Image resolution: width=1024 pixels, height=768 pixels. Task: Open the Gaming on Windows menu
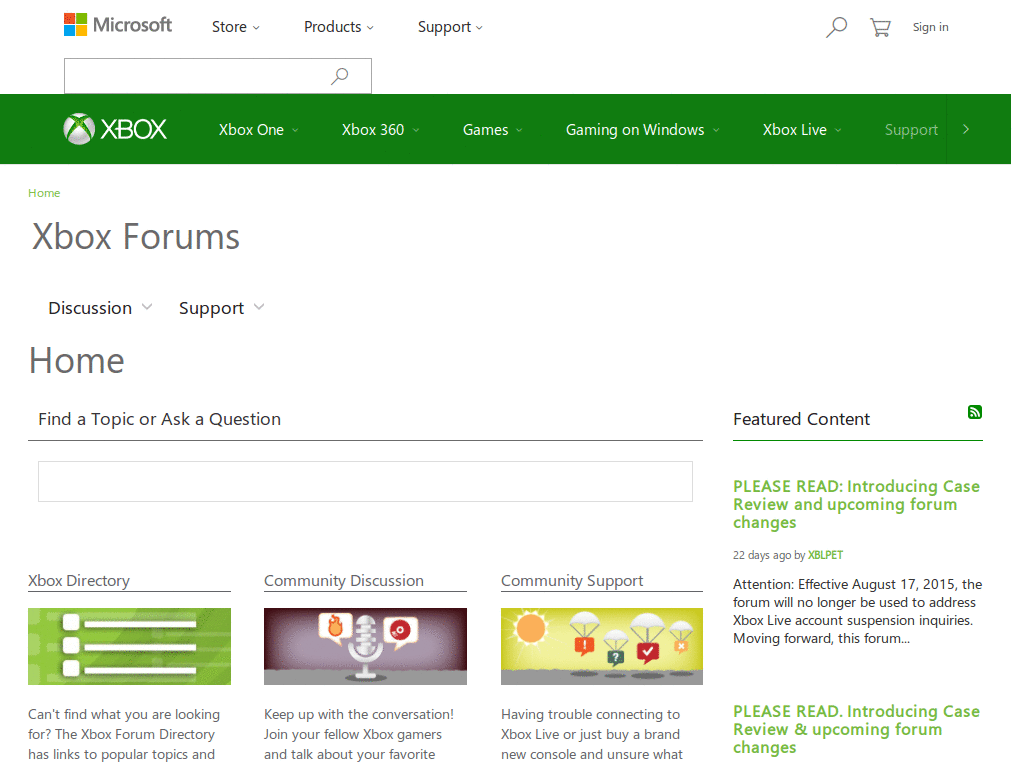[x=642, y=130]
